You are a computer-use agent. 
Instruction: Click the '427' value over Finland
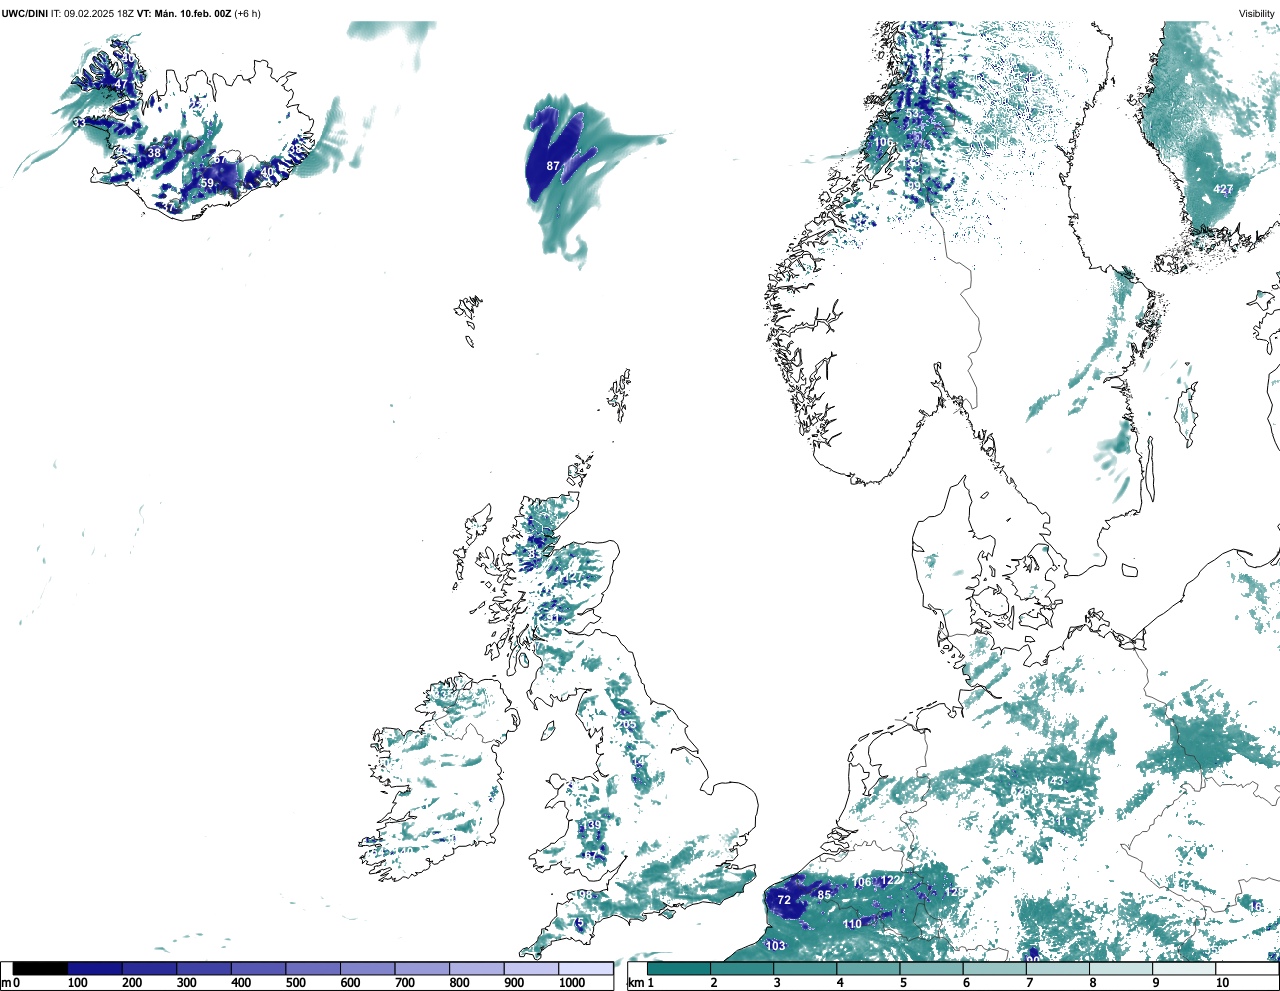[x=1223, y=189]
